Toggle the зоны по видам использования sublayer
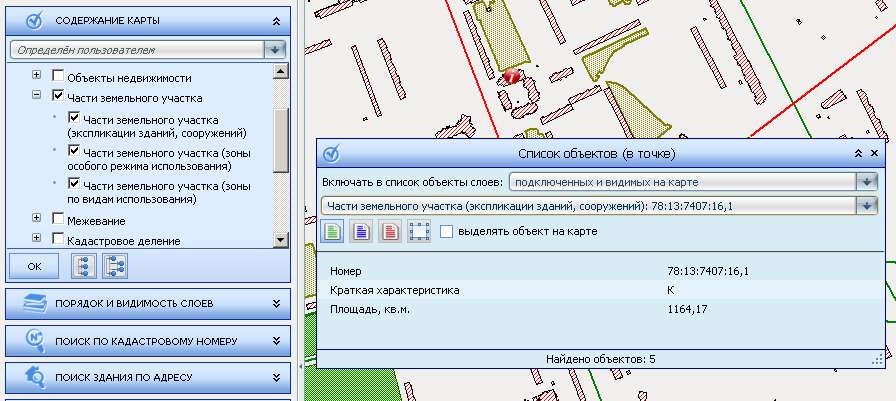 tap(74, 184)
